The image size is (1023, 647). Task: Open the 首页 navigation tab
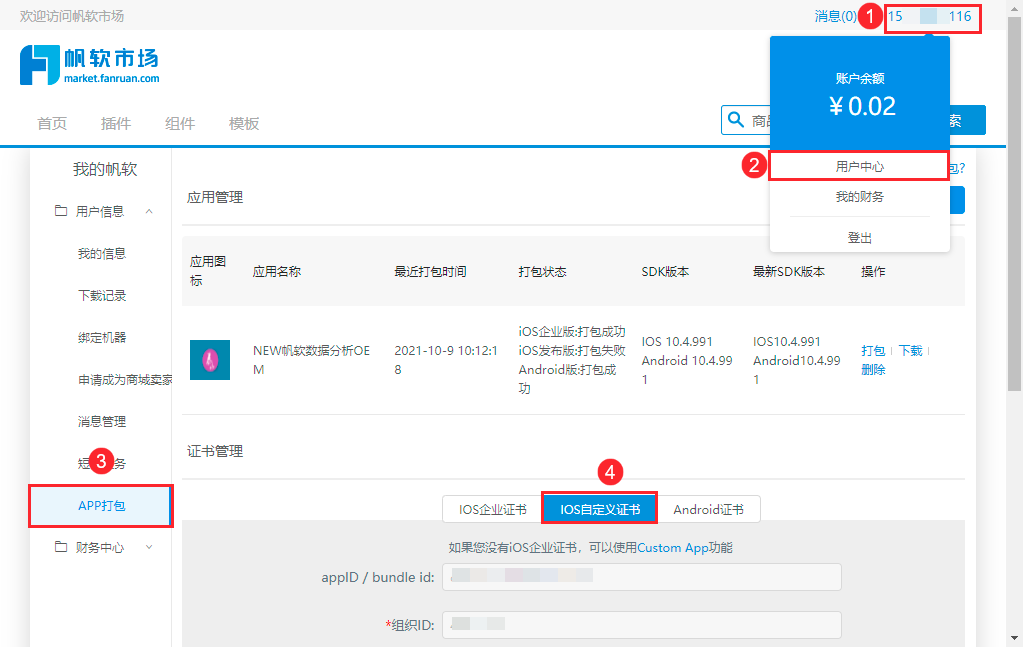point(52,123)
